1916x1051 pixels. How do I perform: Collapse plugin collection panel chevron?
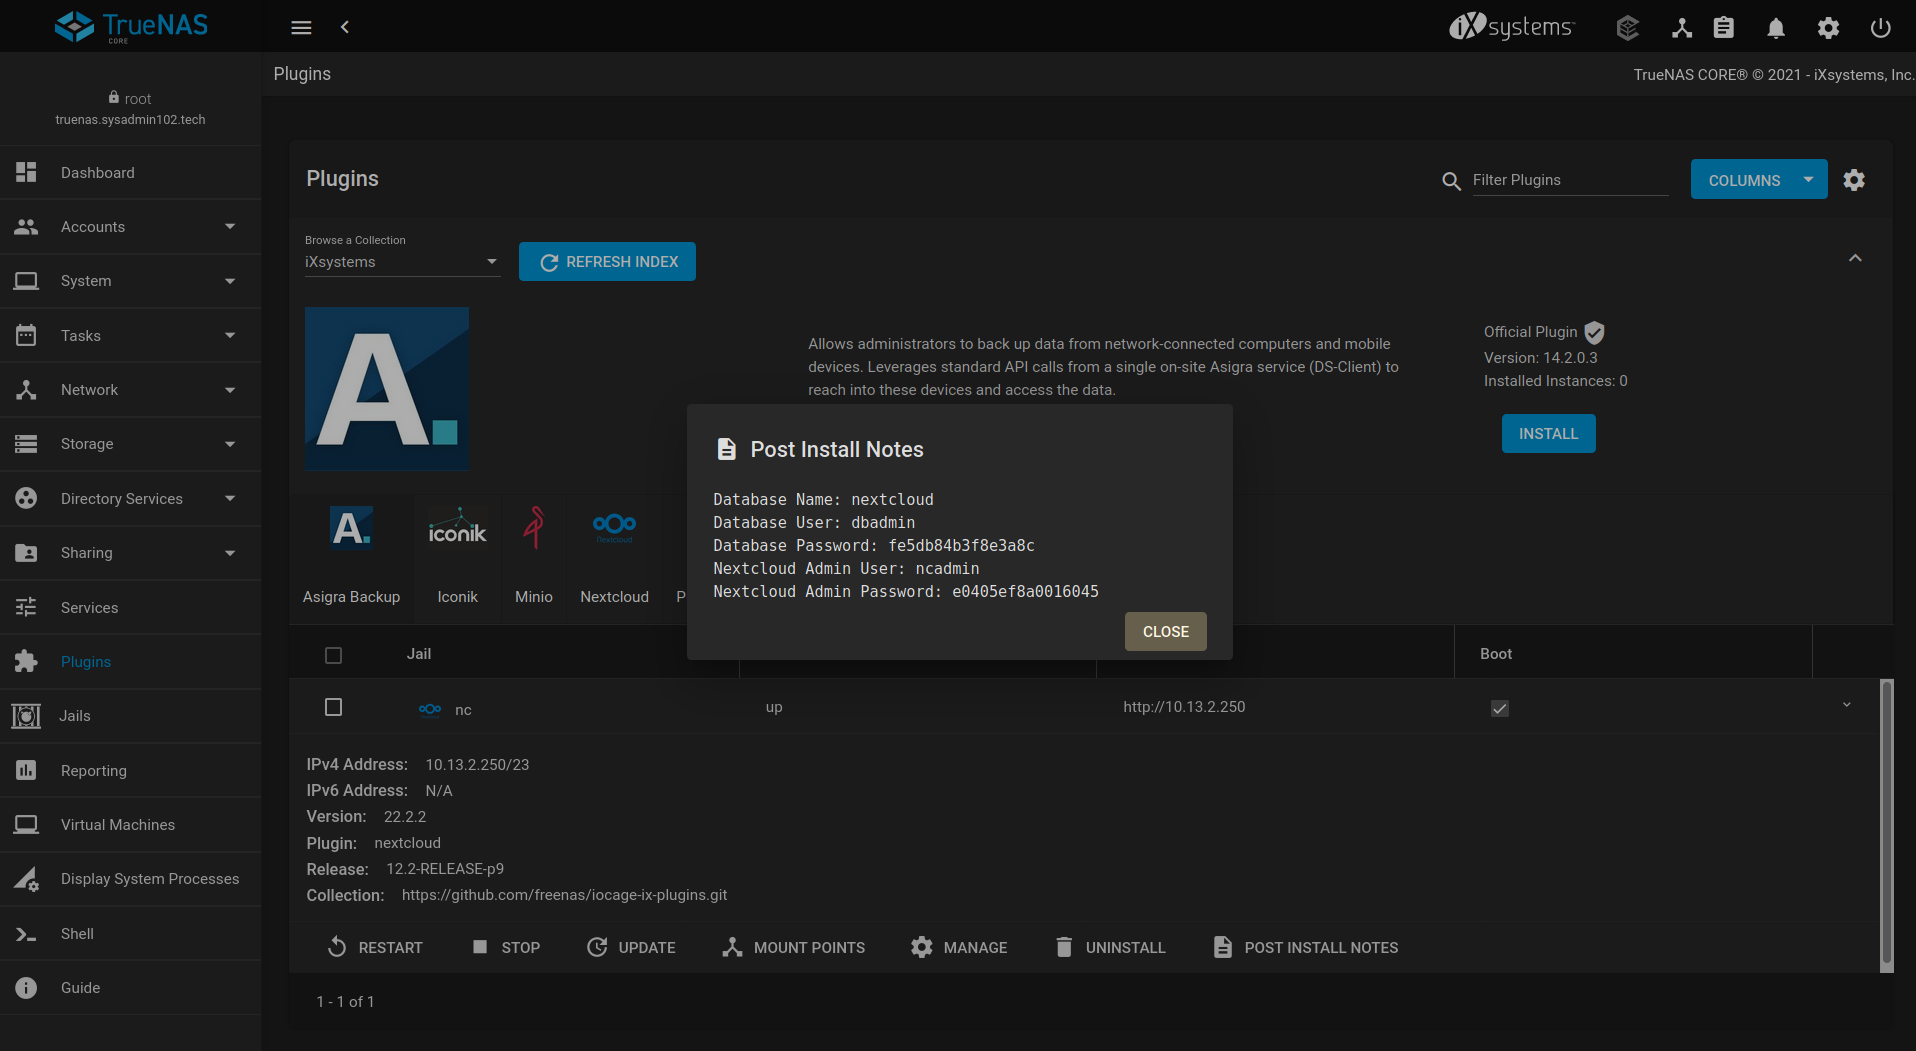click(x=1855, y=258)
